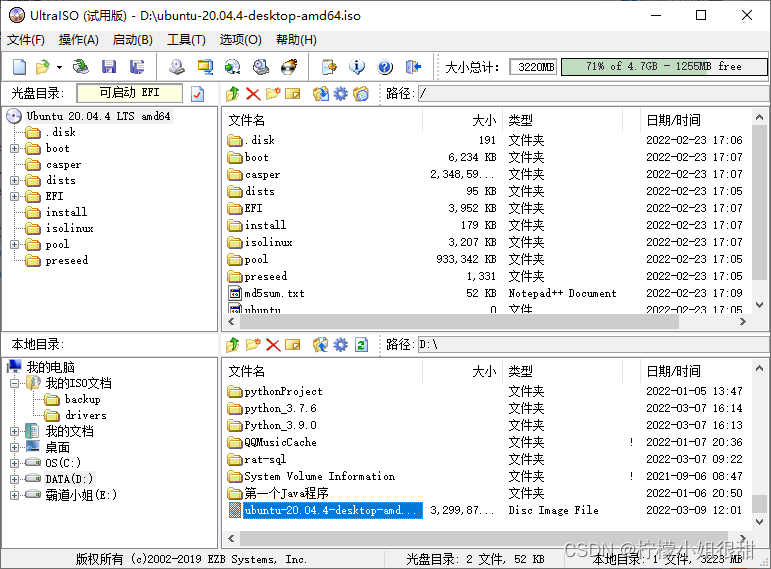Collapse the 我的ISO文档 tree node

click(15, 384)
